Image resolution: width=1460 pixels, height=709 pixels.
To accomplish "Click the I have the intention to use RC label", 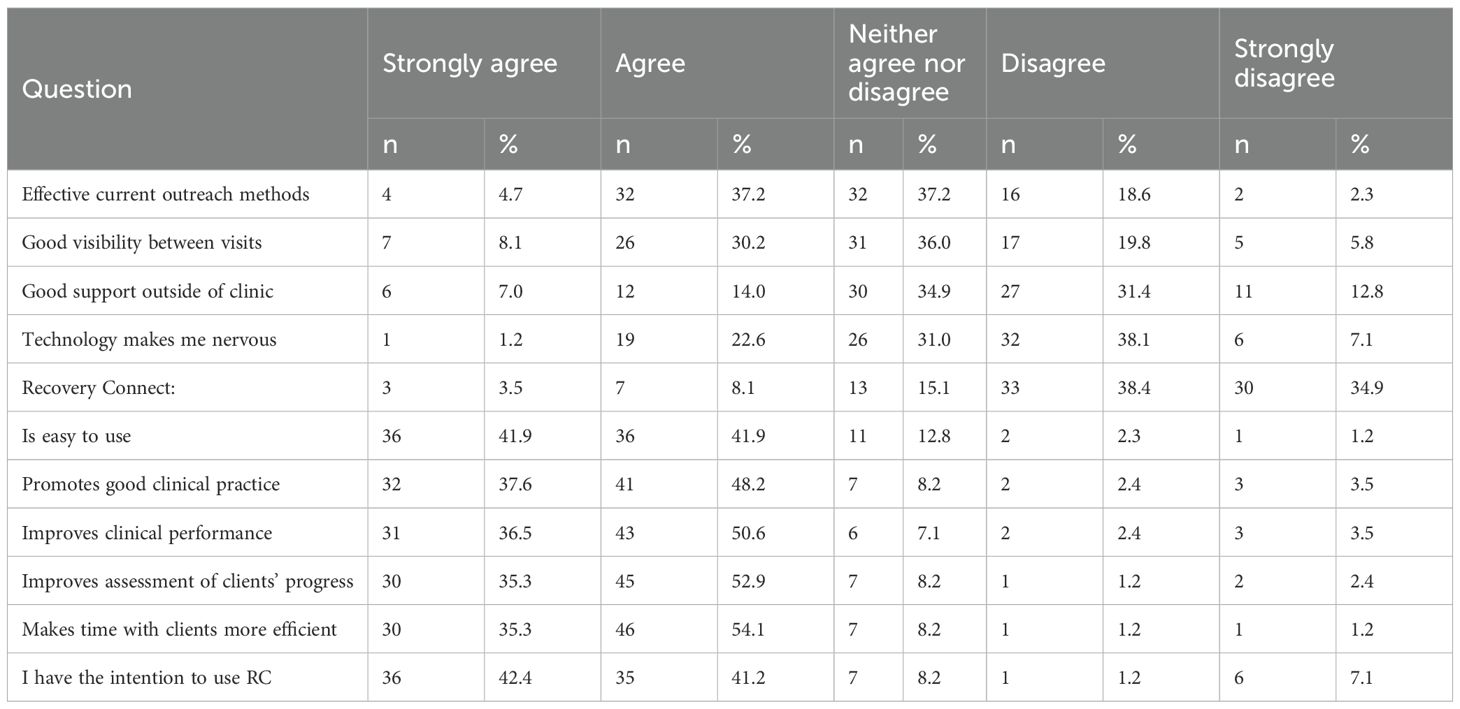I will pyautogui.click(x=146, y=679).
